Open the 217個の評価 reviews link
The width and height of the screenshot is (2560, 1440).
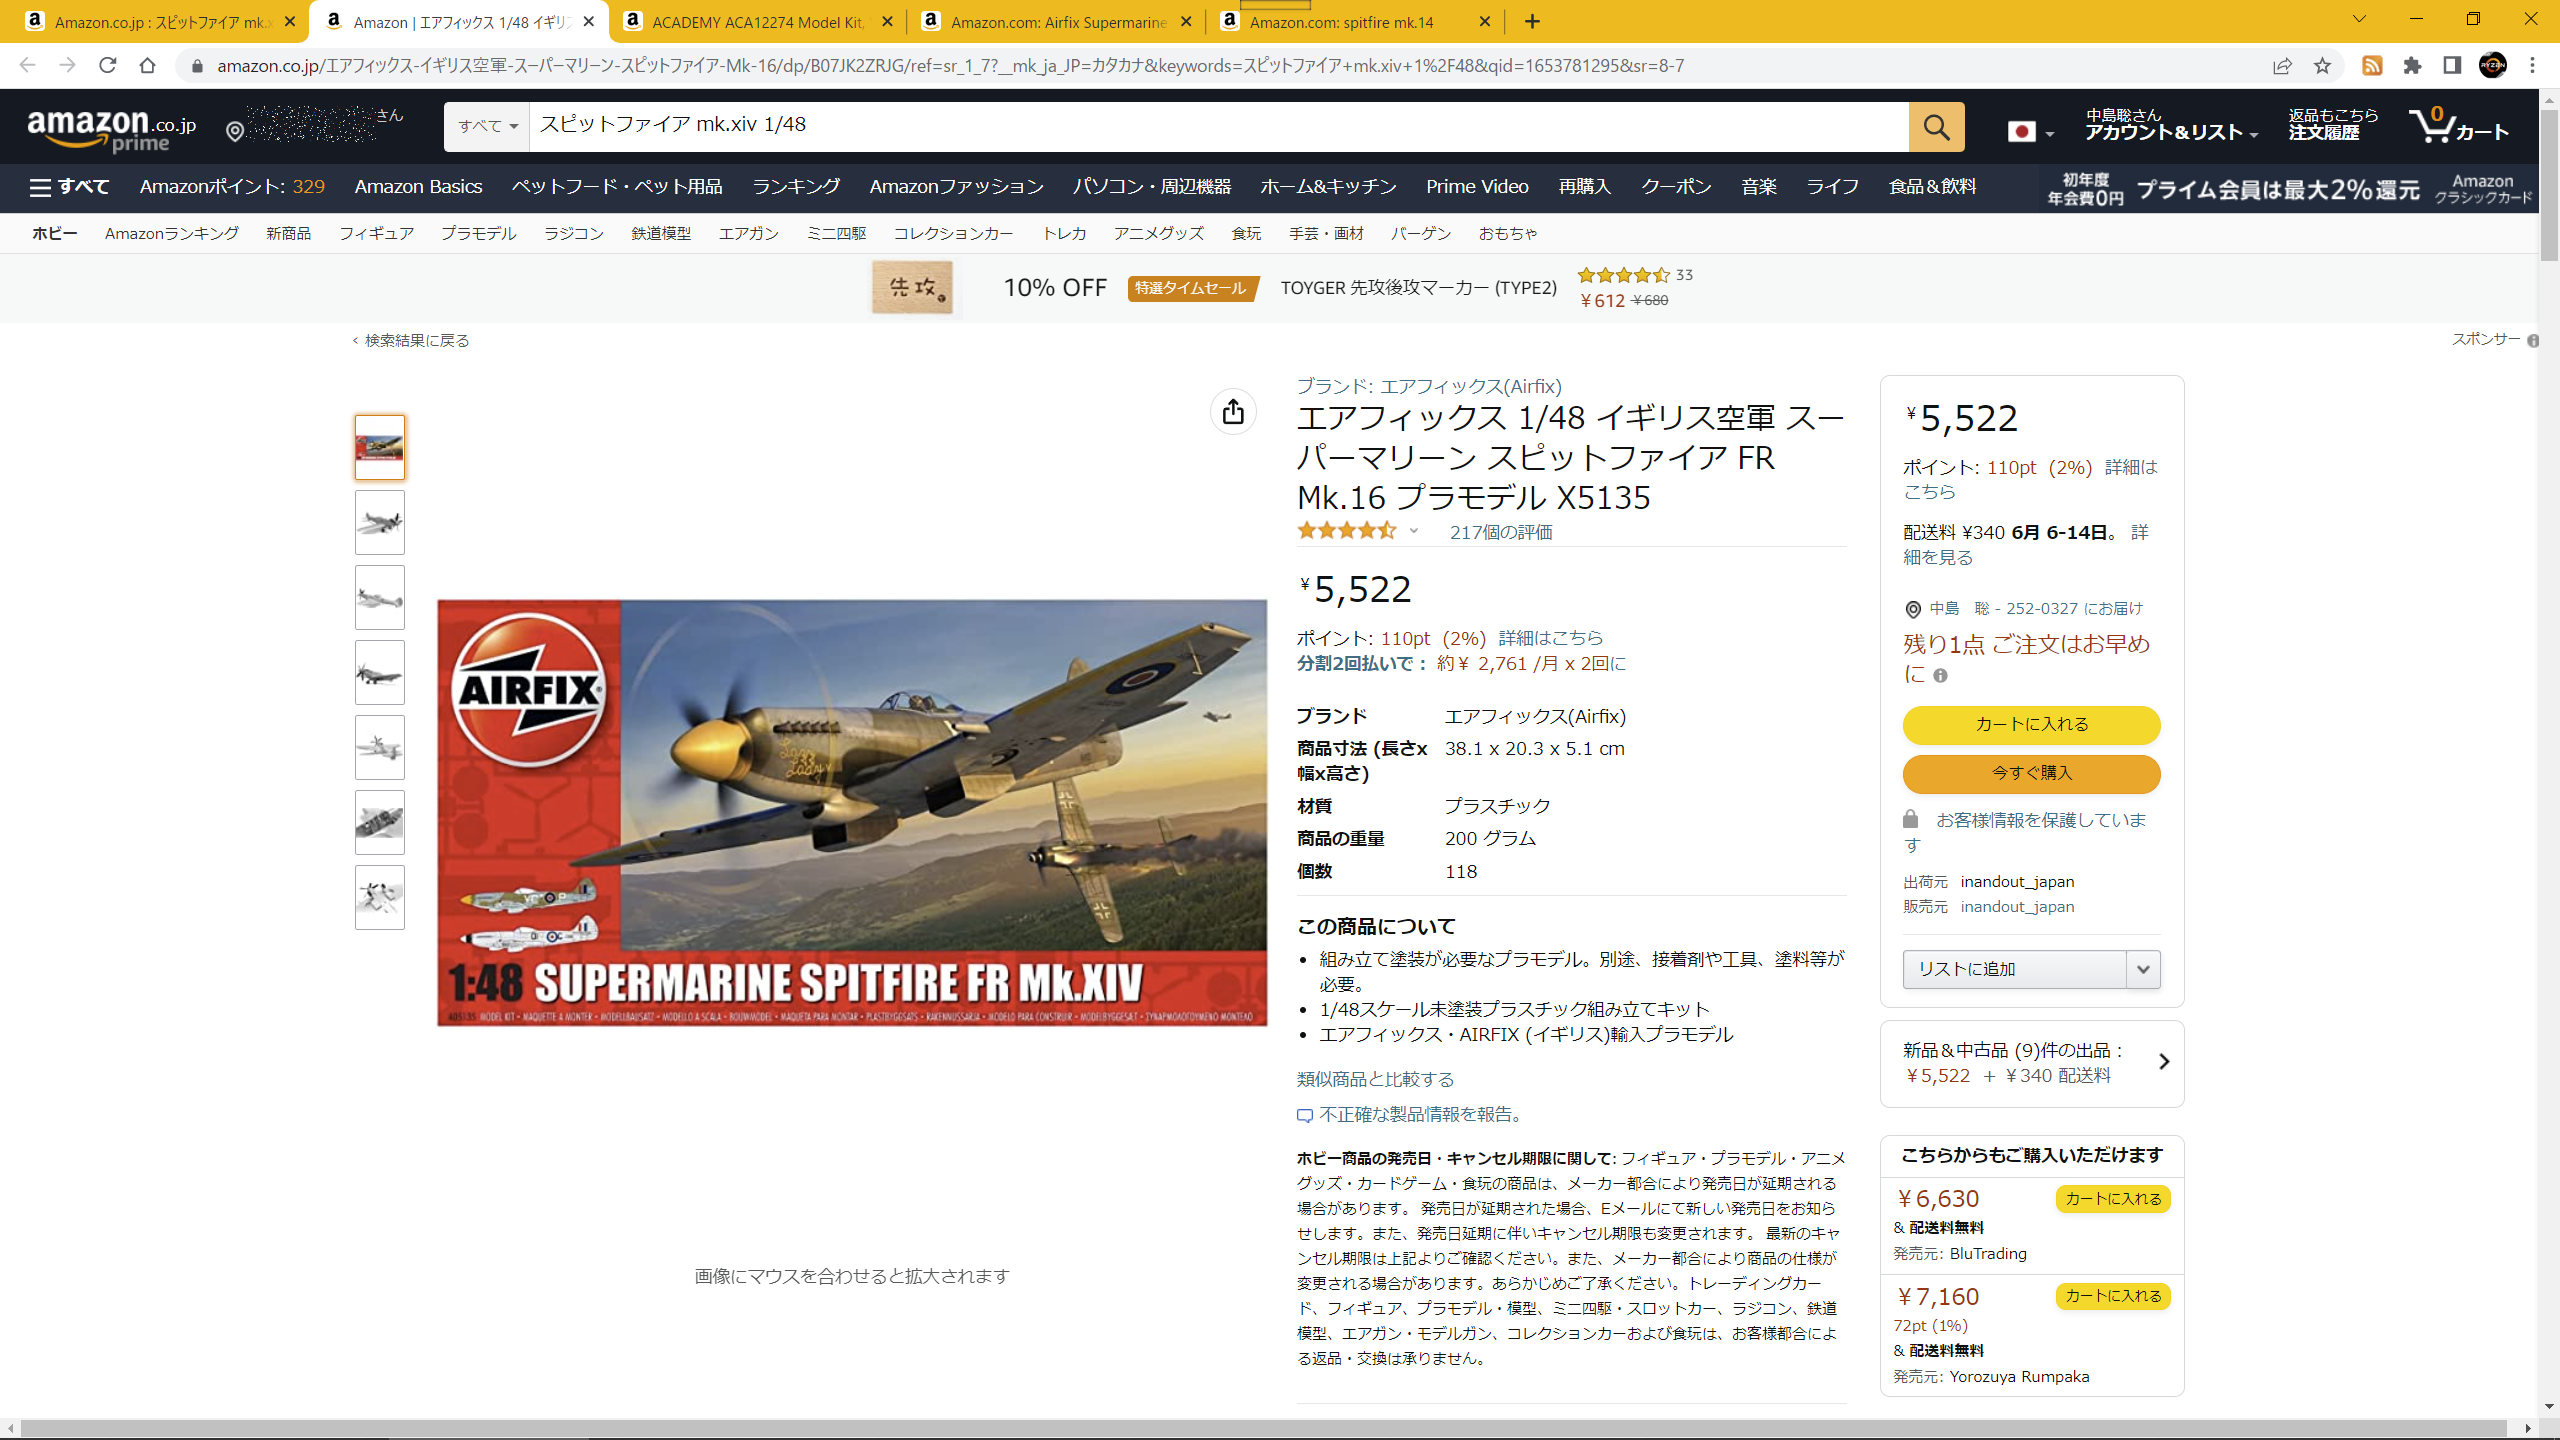coord(1501,533)
